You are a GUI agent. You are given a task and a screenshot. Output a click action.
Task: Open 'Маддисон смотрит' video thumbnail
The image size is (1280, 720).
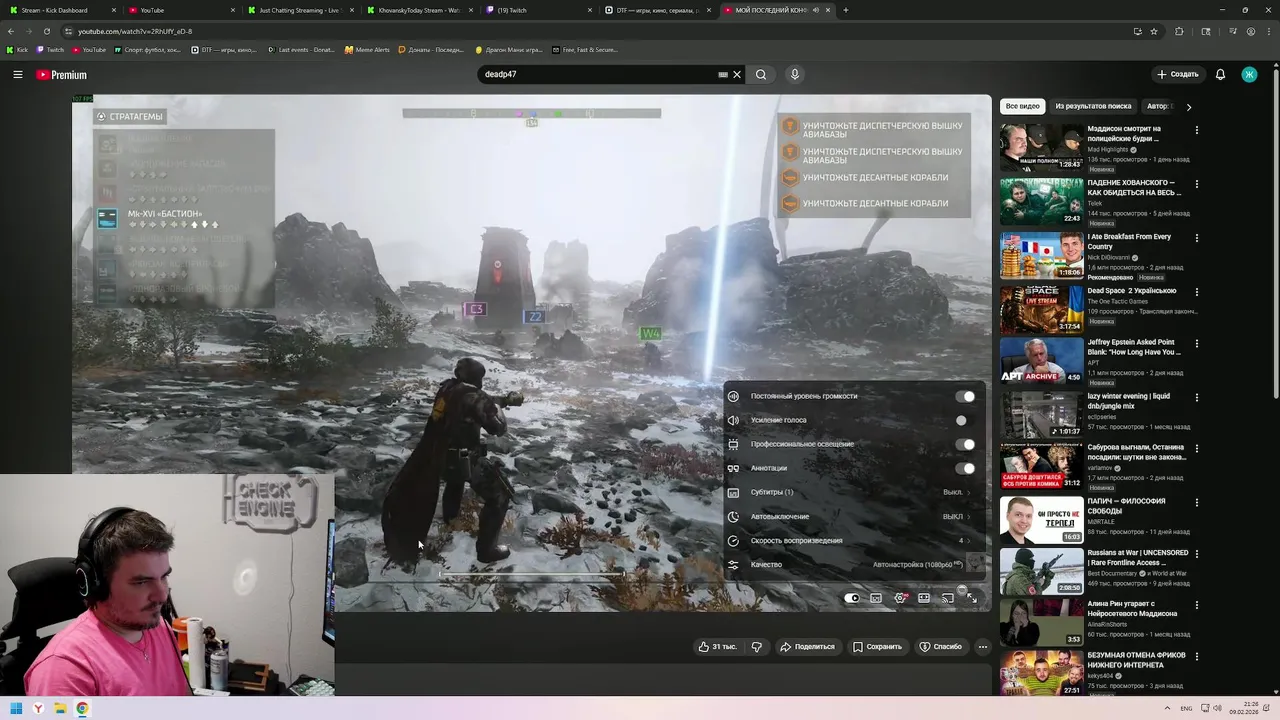(1041, 147)
